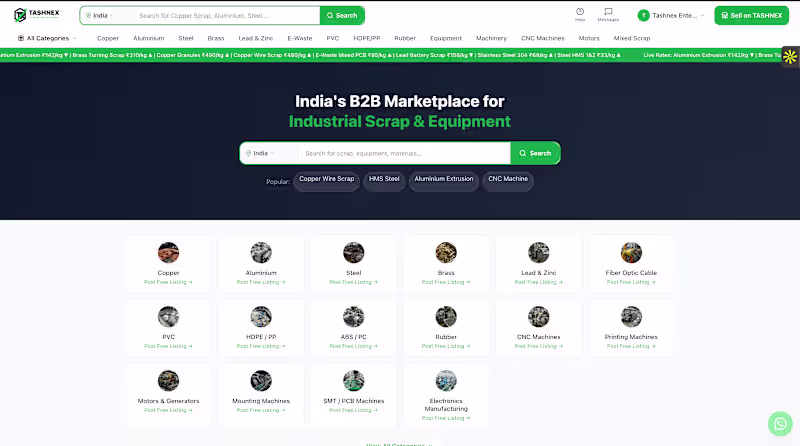The width and height of the screenshot is (800, 446).
Task: Click Post Free Listing under Rubber
Action: [446, 346]
